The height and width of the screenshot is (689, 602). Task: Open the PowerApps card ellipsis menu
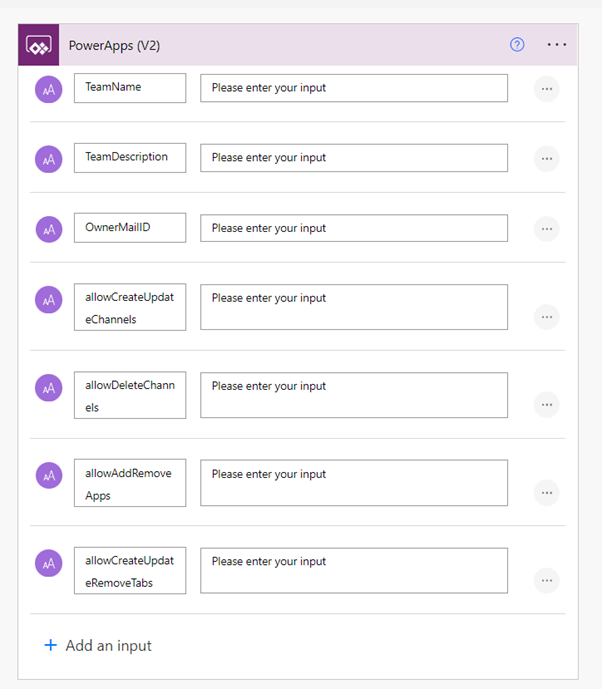tap(557, 45)
